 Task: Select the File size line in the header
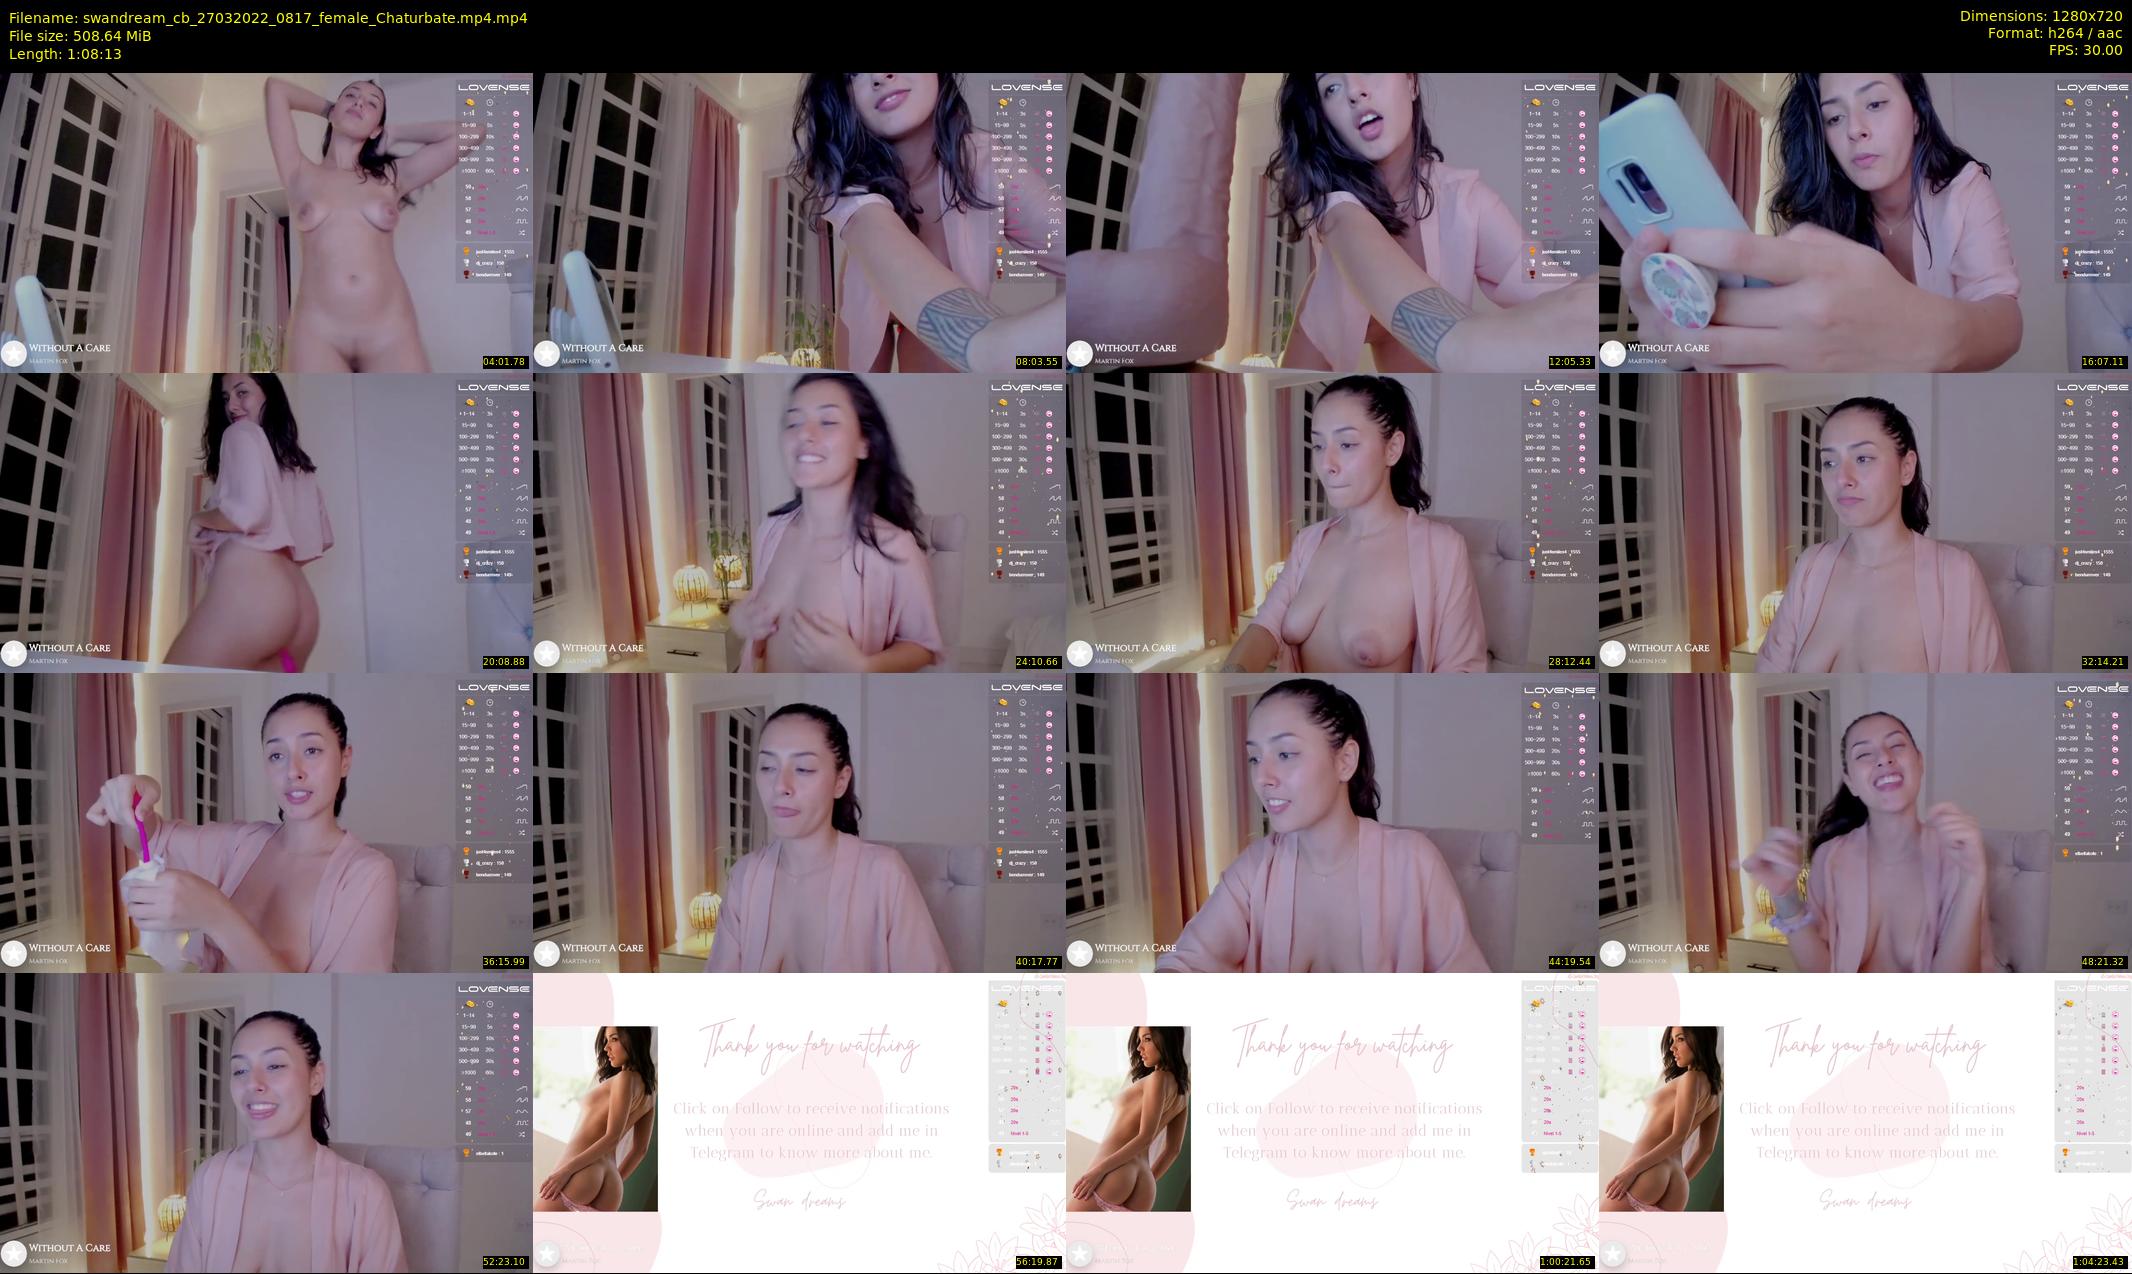tap(80, 36)
